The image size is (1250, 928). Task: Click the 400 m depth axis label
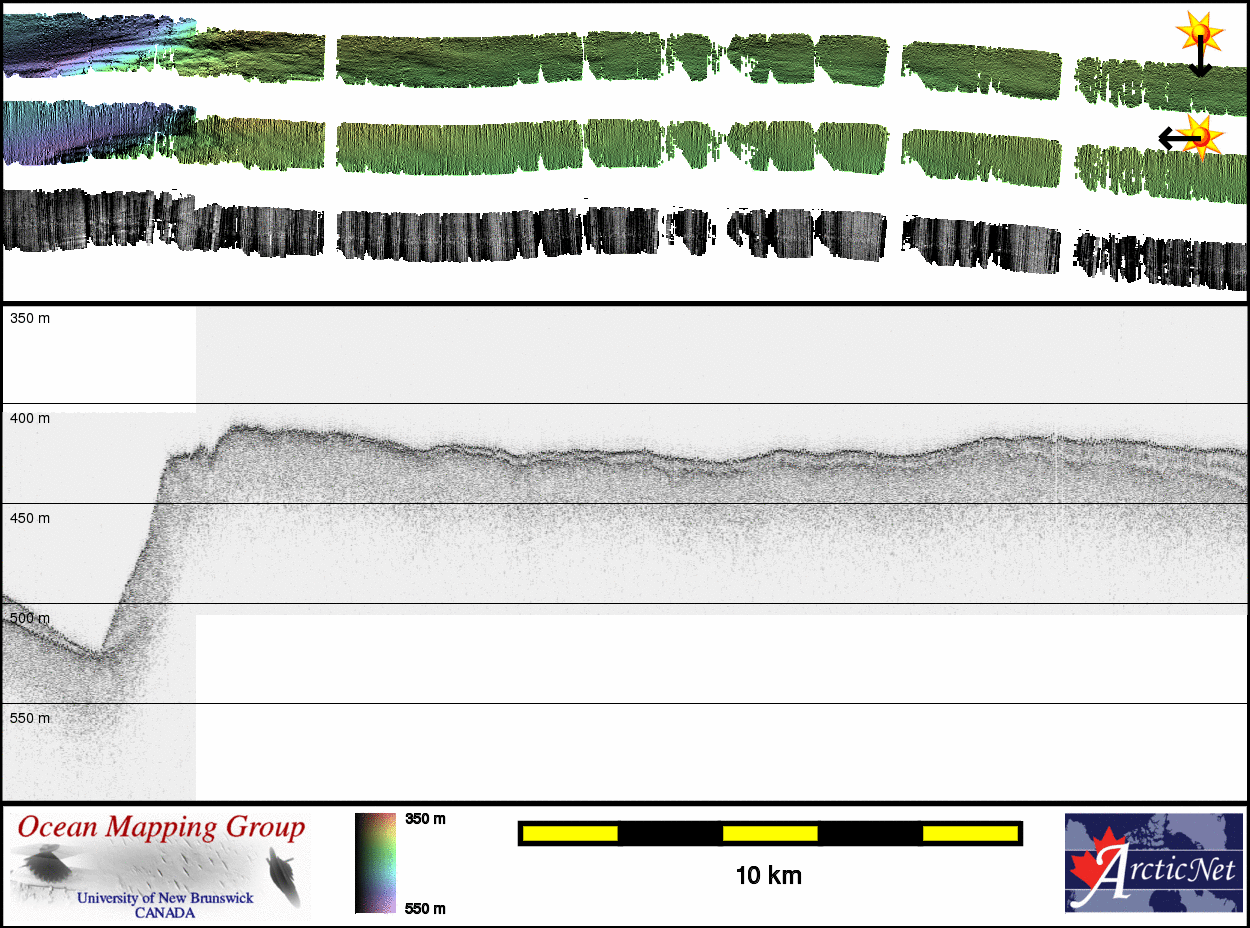click(x=30, y=418)
